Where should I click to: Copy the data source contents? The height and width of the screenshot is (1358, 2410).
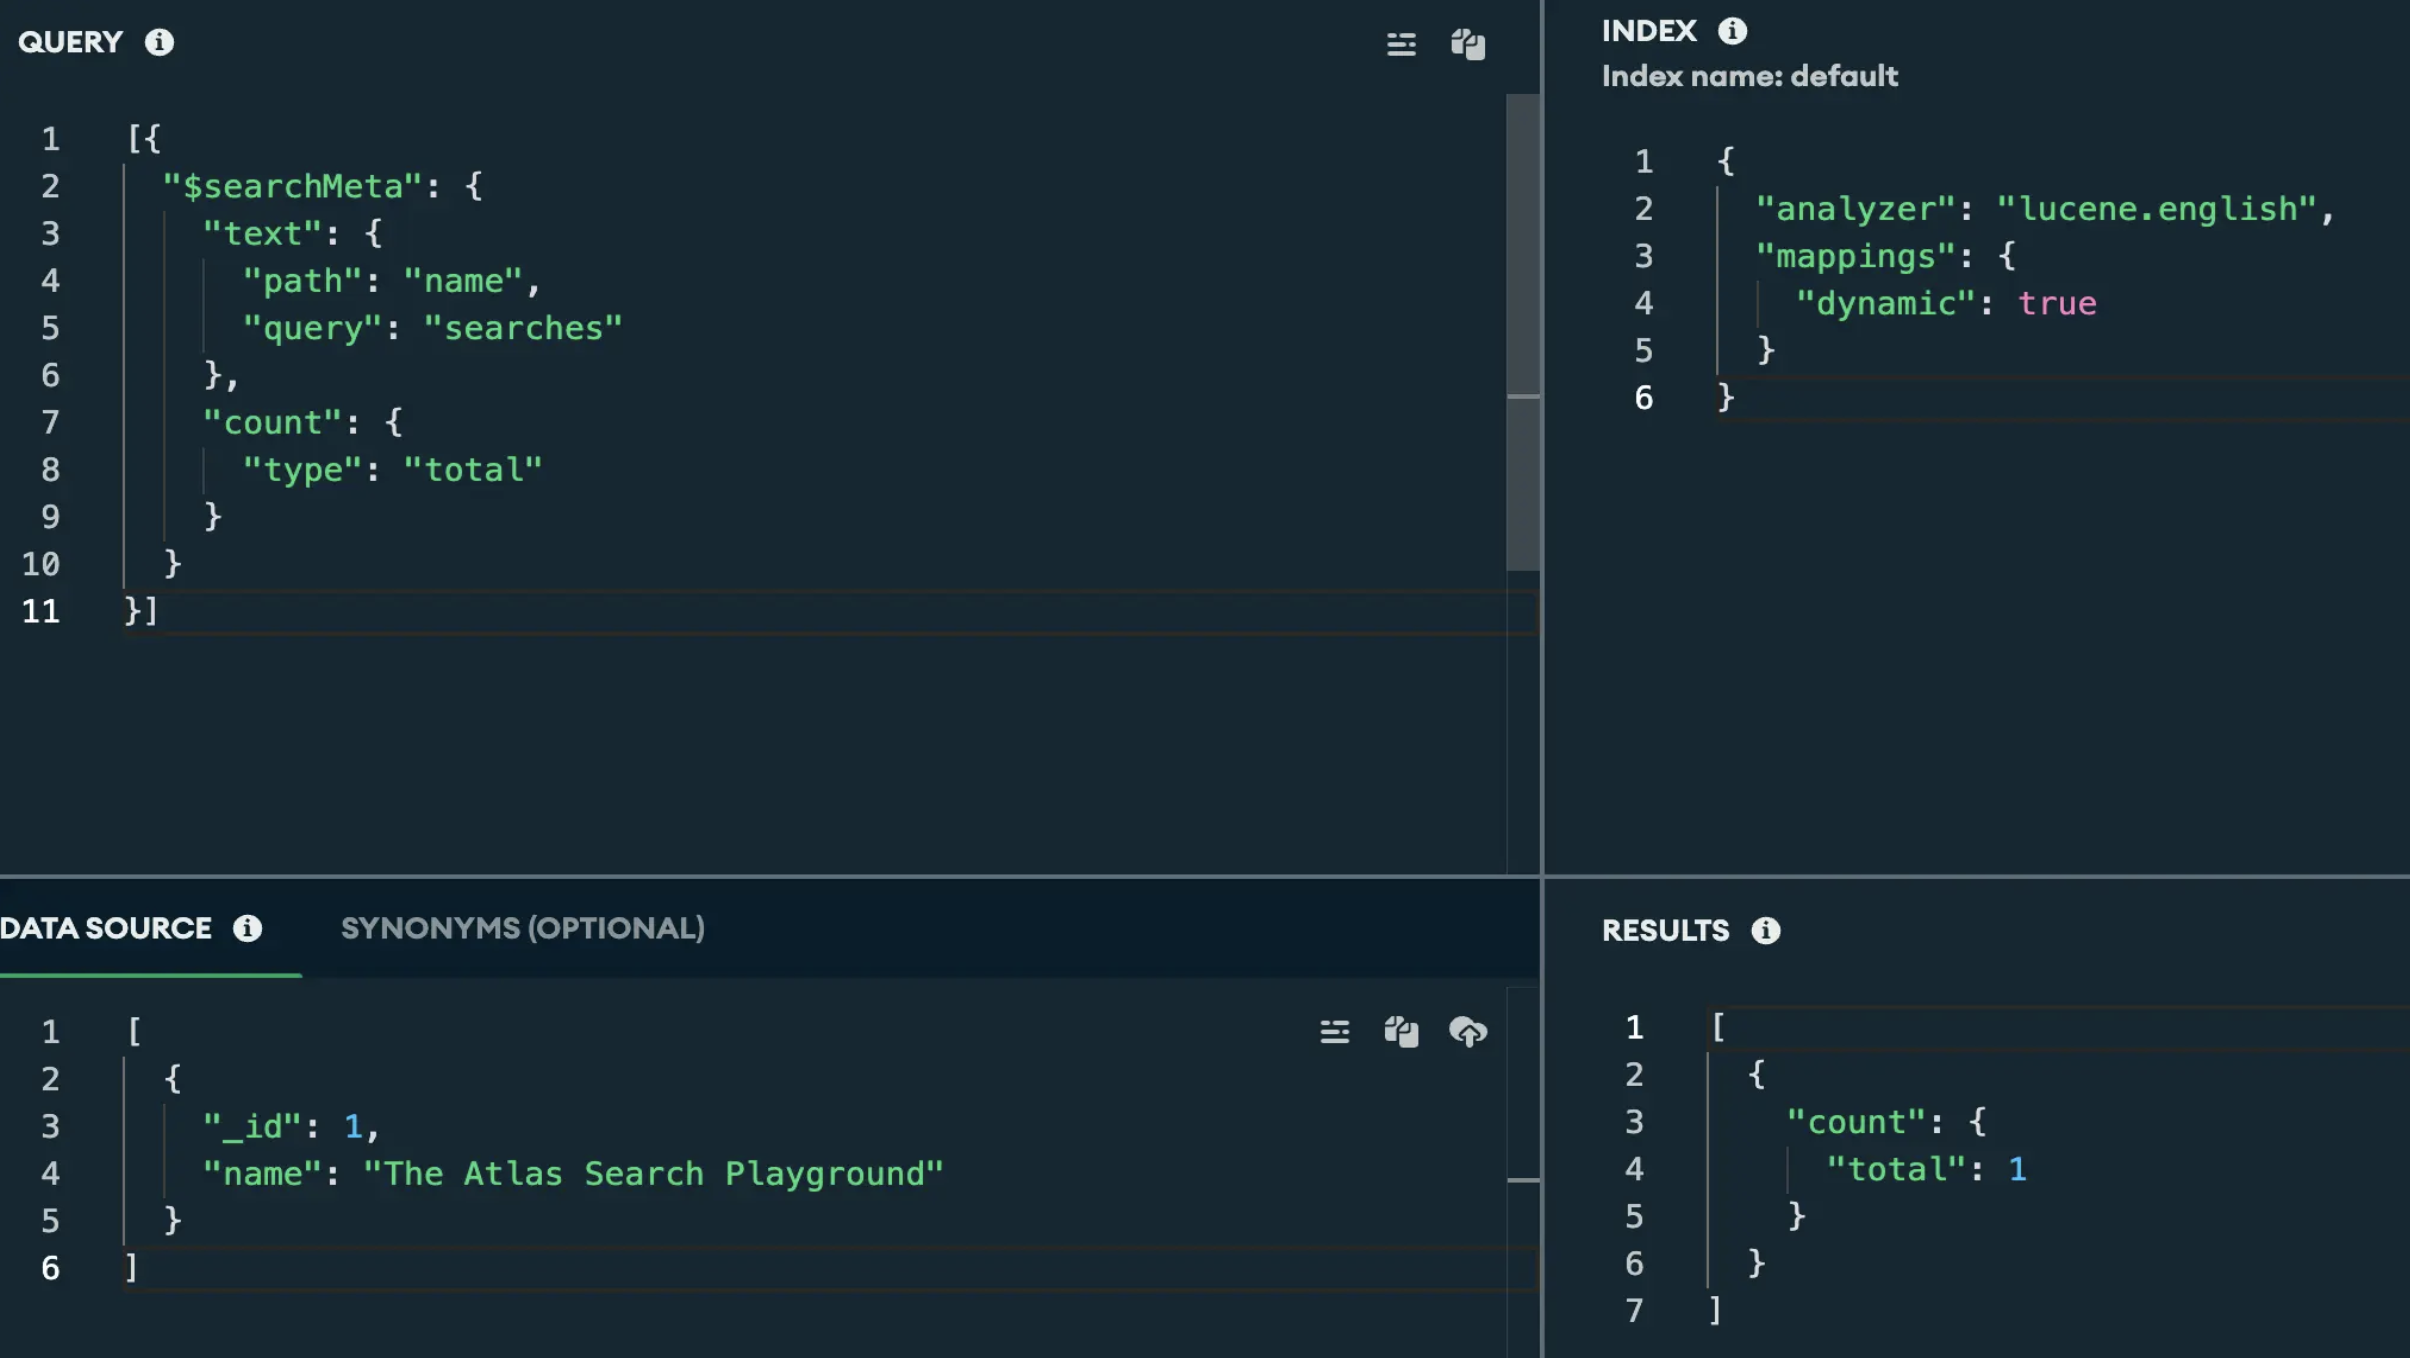pos(1401,1031)
